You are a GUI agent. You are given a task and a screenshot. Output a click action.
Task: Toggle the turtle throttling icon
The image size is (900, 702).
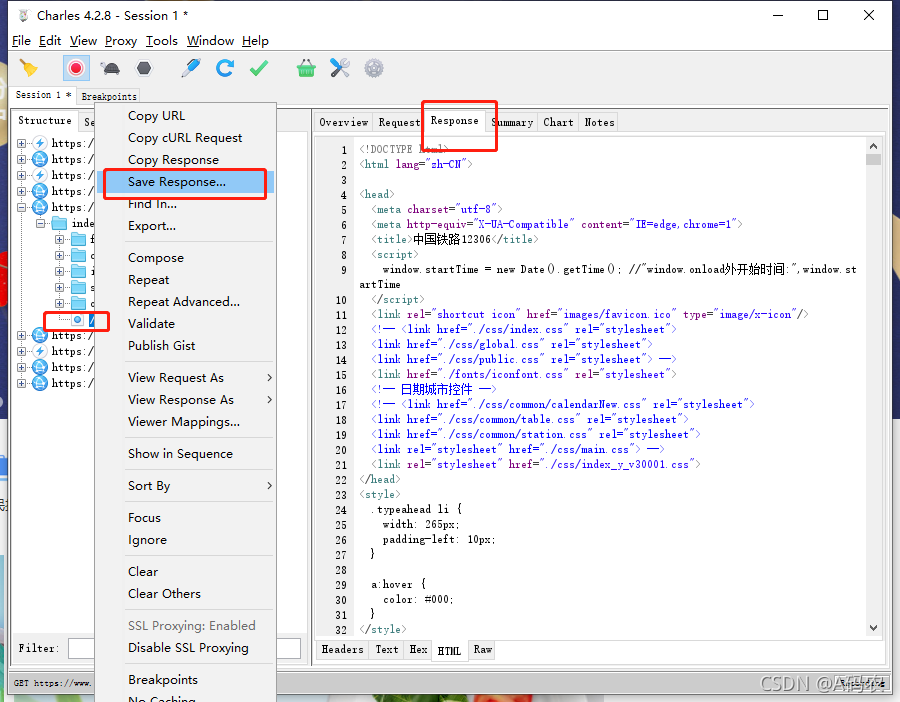point(110,68)
